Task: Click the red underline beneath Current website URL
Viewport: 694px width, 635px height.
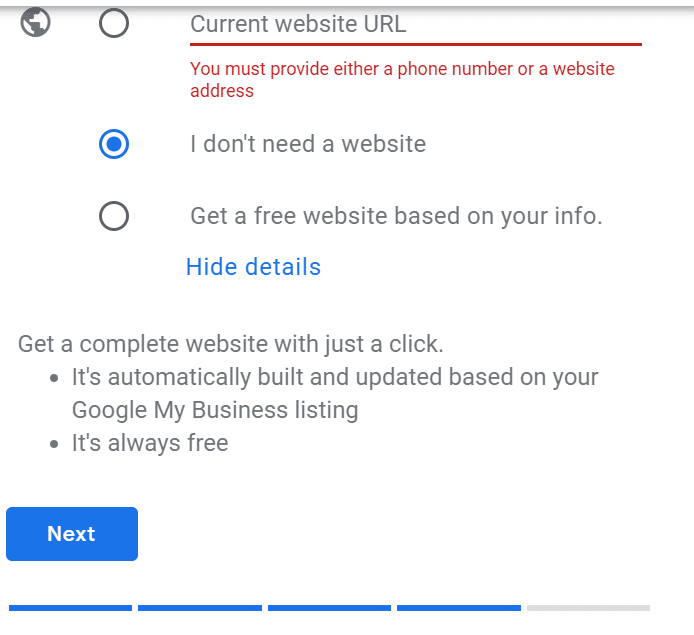Action: tap(416, 44)
